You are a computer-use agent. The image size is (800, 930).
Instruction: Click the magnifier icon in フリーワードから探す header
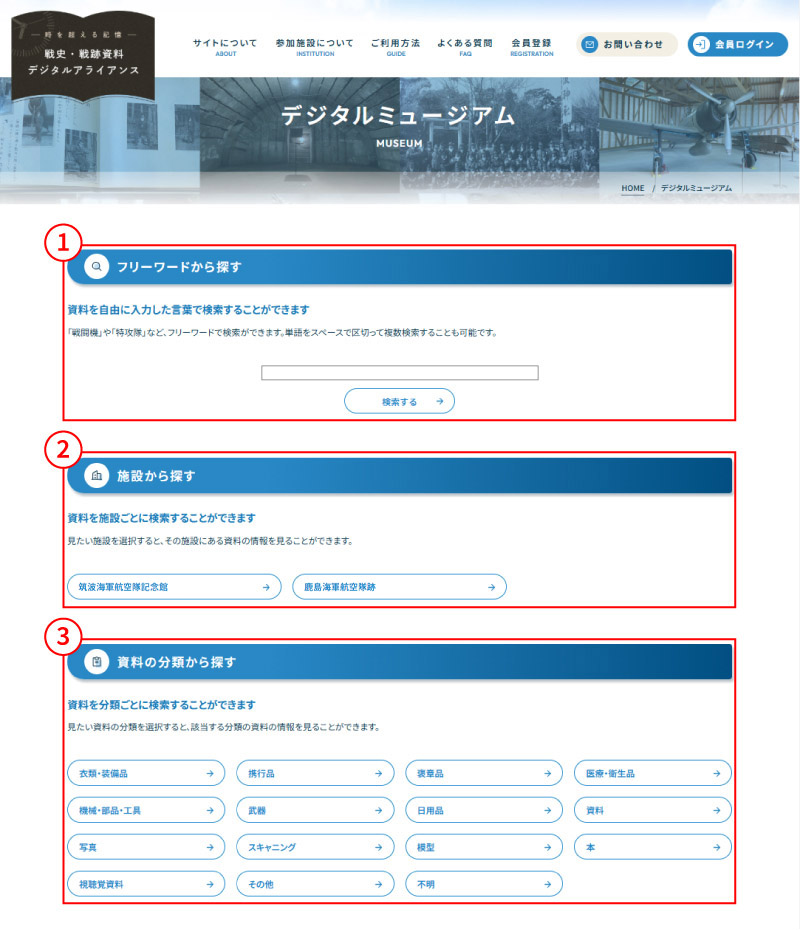tap(96, 267)
